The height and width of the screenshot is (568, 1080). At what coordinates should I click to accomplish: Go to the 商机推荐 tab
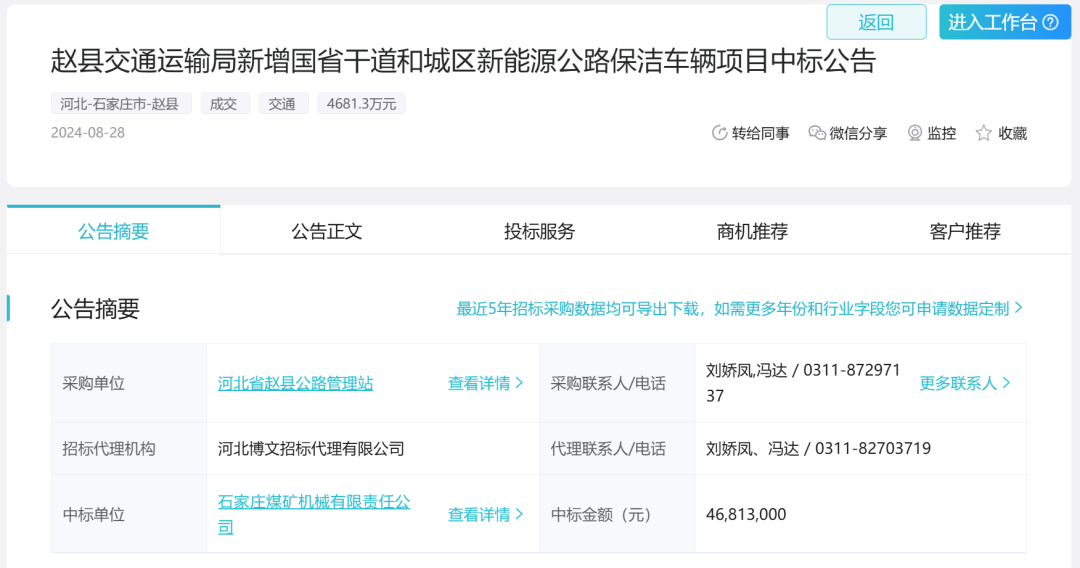(x=752, y=231)
